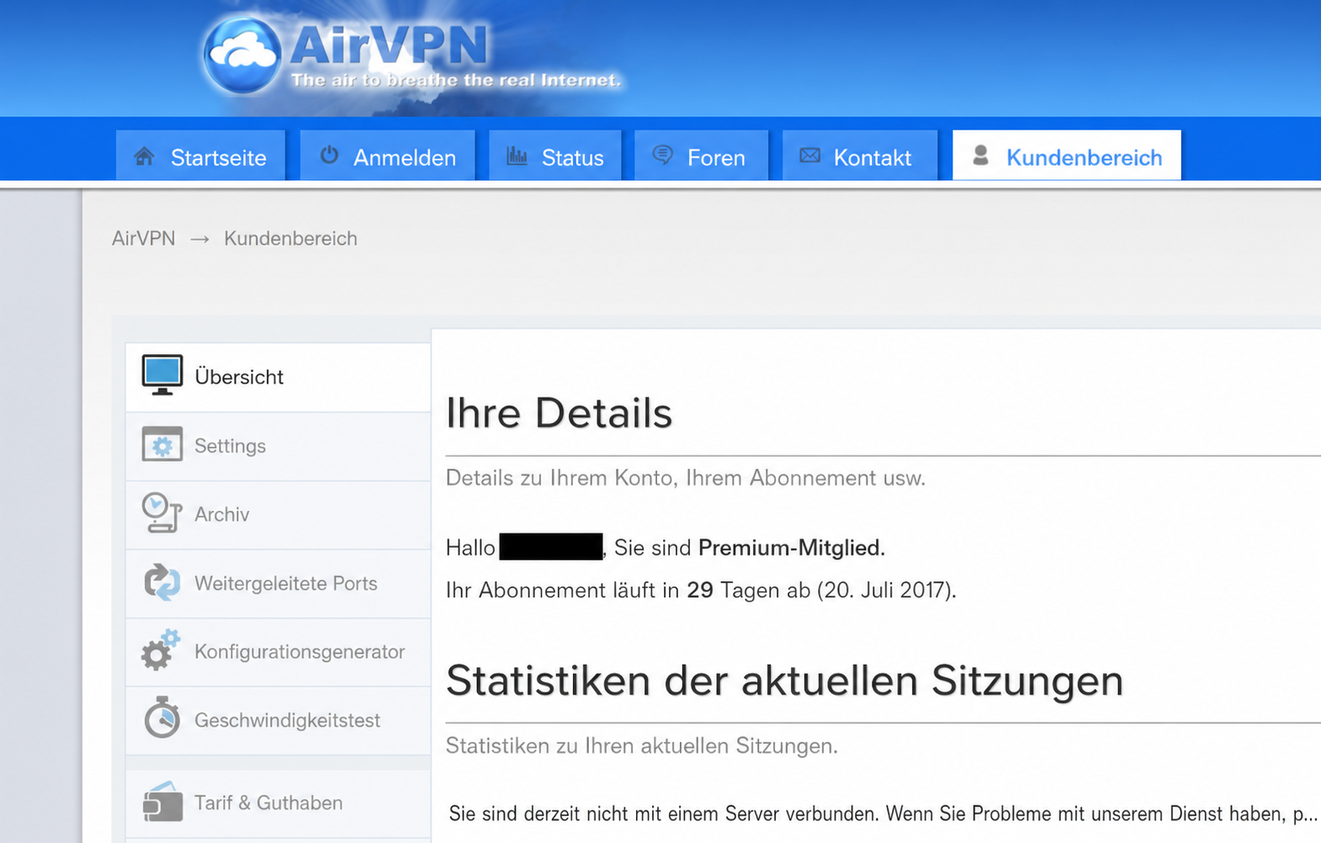Click the gears icon beside Konfigurationsgenerator
The image size is (1321, 843).
point(160,650)
